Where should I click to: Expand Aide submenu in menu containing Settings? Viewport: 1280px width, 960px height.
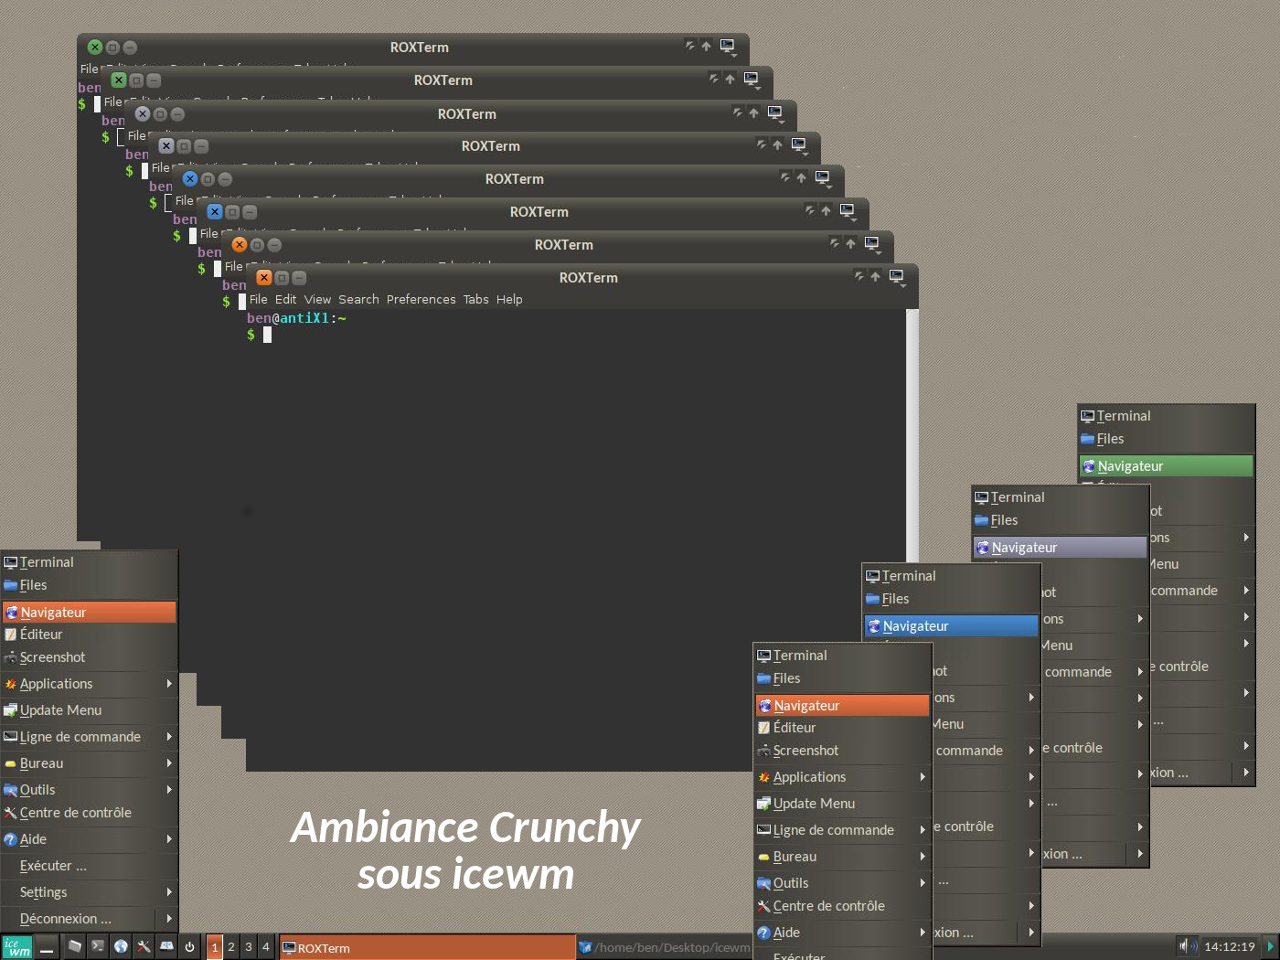[169, 839]
